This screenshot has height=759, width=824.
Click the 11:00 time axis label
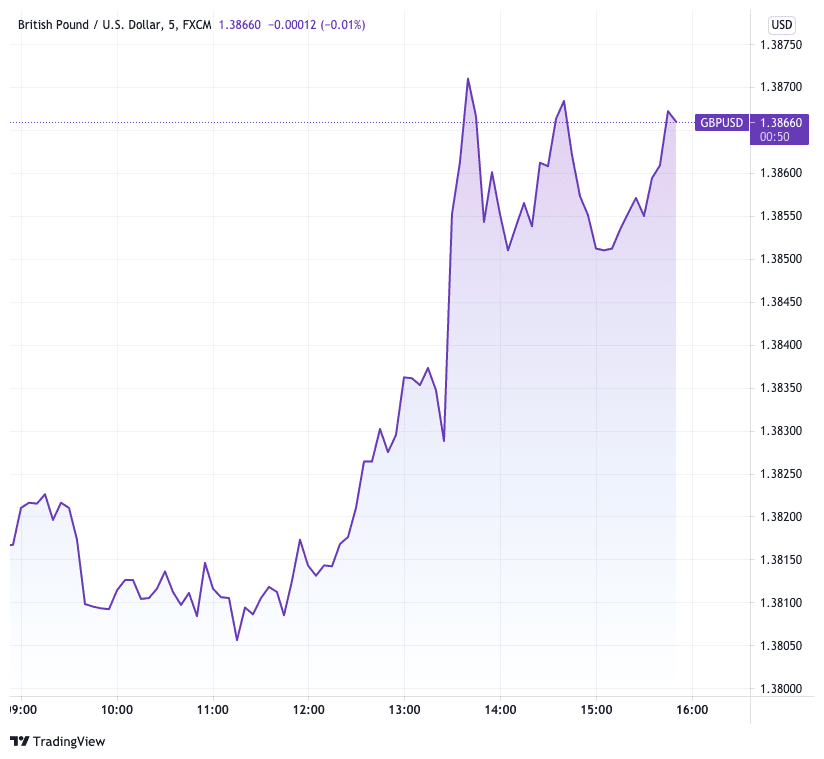click(213, 710)
